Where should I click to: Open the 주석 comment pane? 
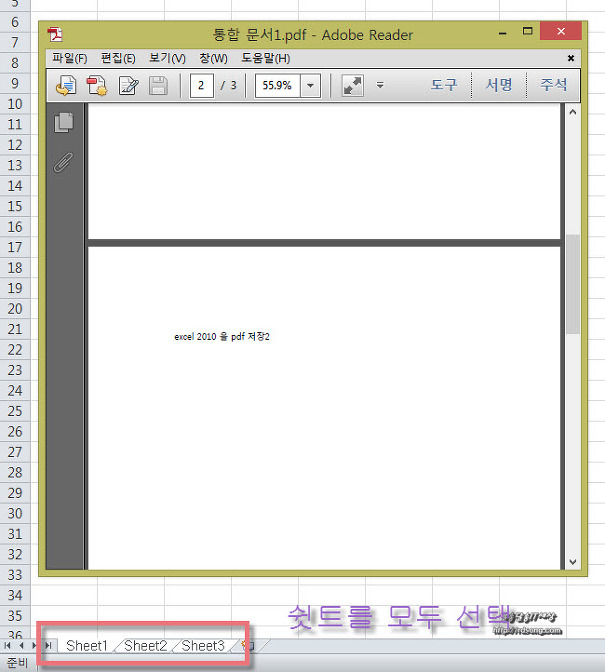(554, 86)
